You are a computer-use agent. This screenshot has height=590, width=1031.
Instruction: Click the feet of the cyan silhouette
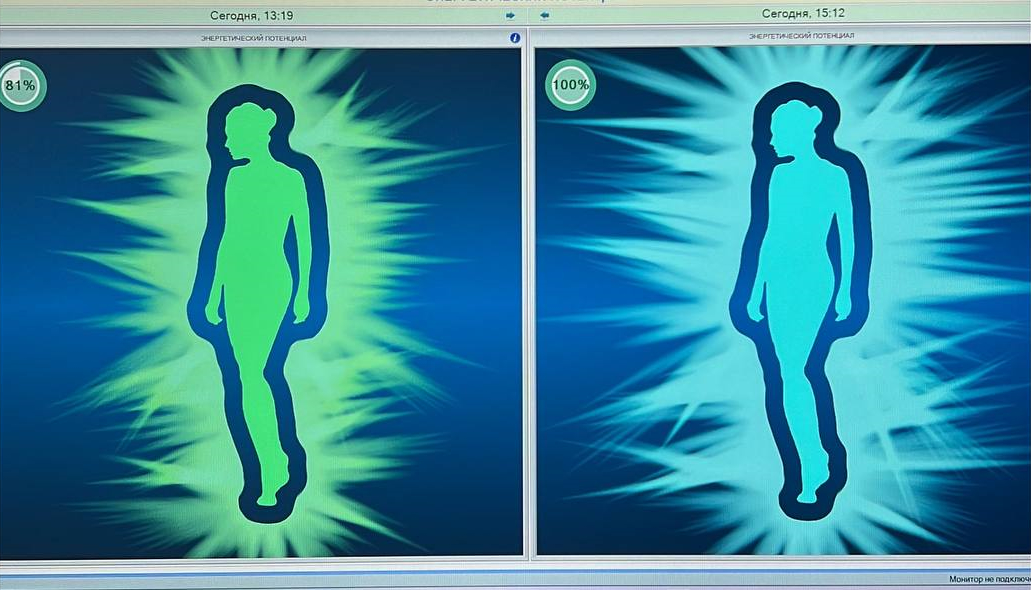[813, 492]
